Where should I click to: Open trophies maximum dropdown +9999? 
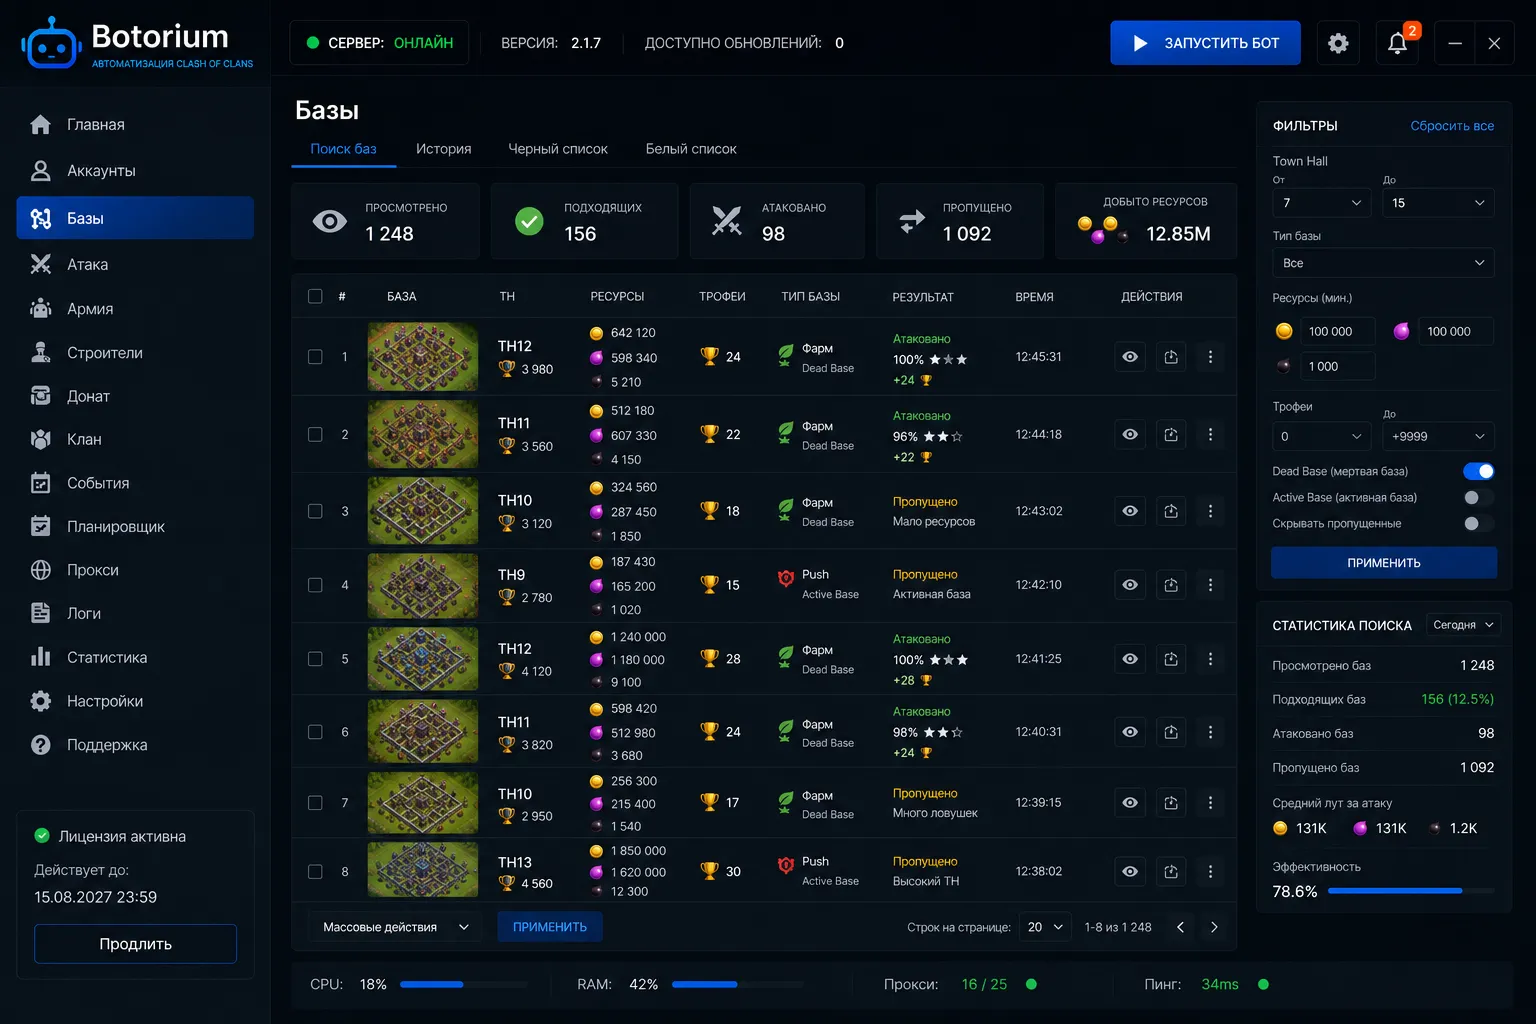(x=1438, y=436)
